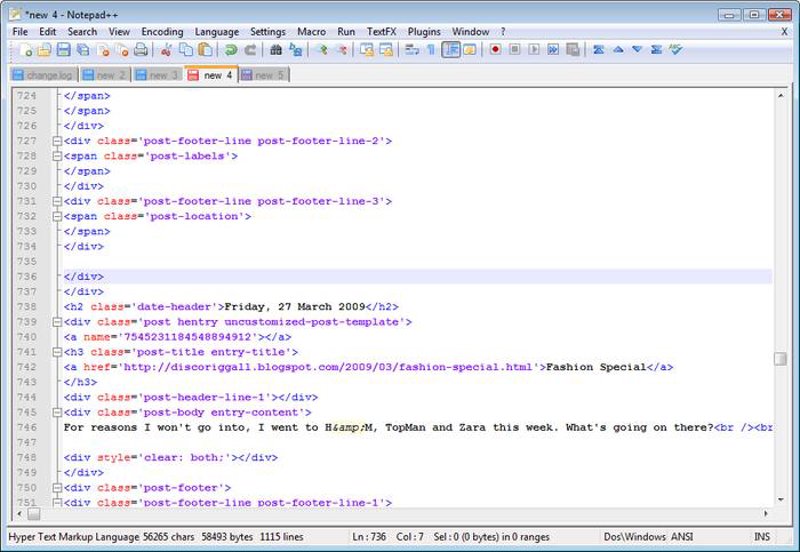The width and height of the screenshot is (800, 552).
Task: Undo with the green arrow icon
Action: coord(231,49)
